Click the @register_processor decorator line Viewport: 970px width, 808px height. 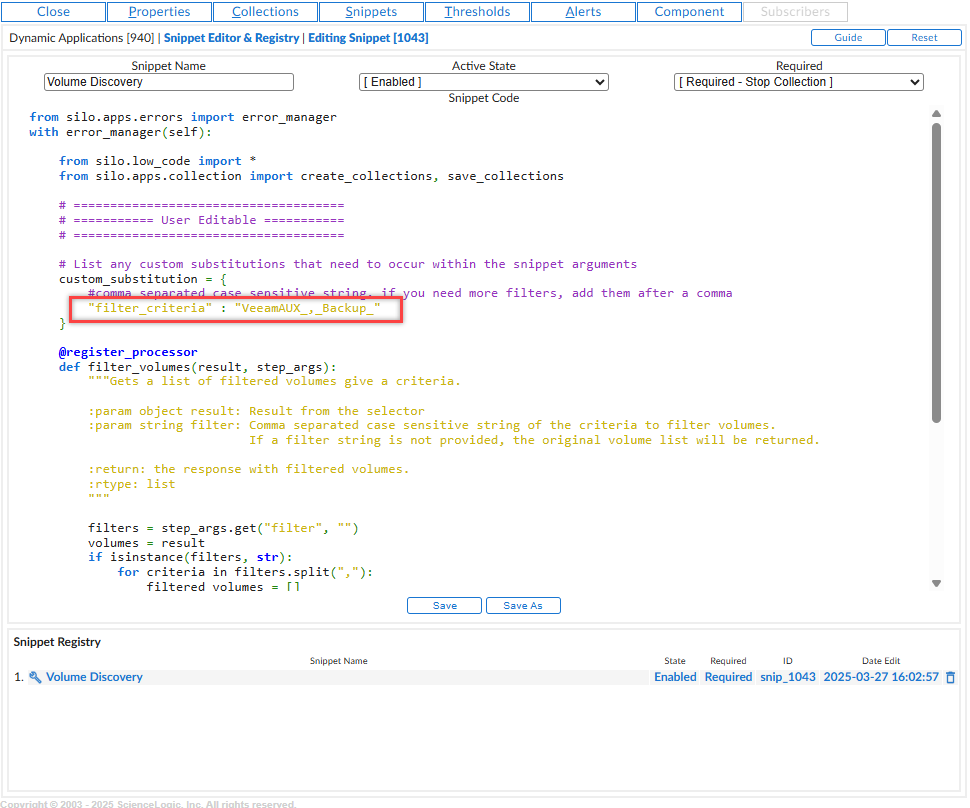(128, 352)
